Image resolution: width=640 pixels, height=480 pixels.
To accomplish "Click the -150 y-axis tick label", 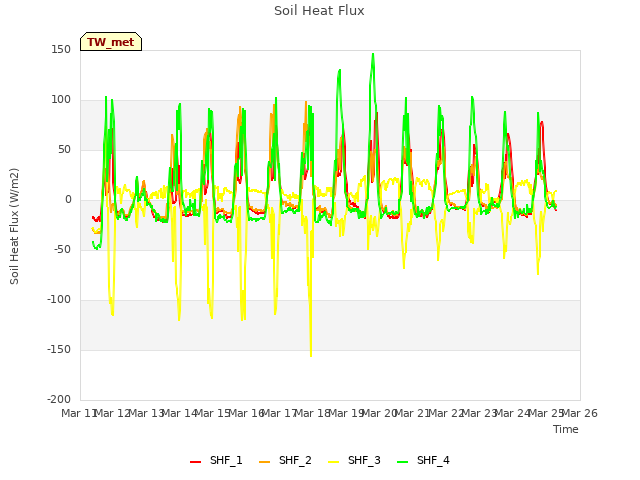I will point(59,349).
